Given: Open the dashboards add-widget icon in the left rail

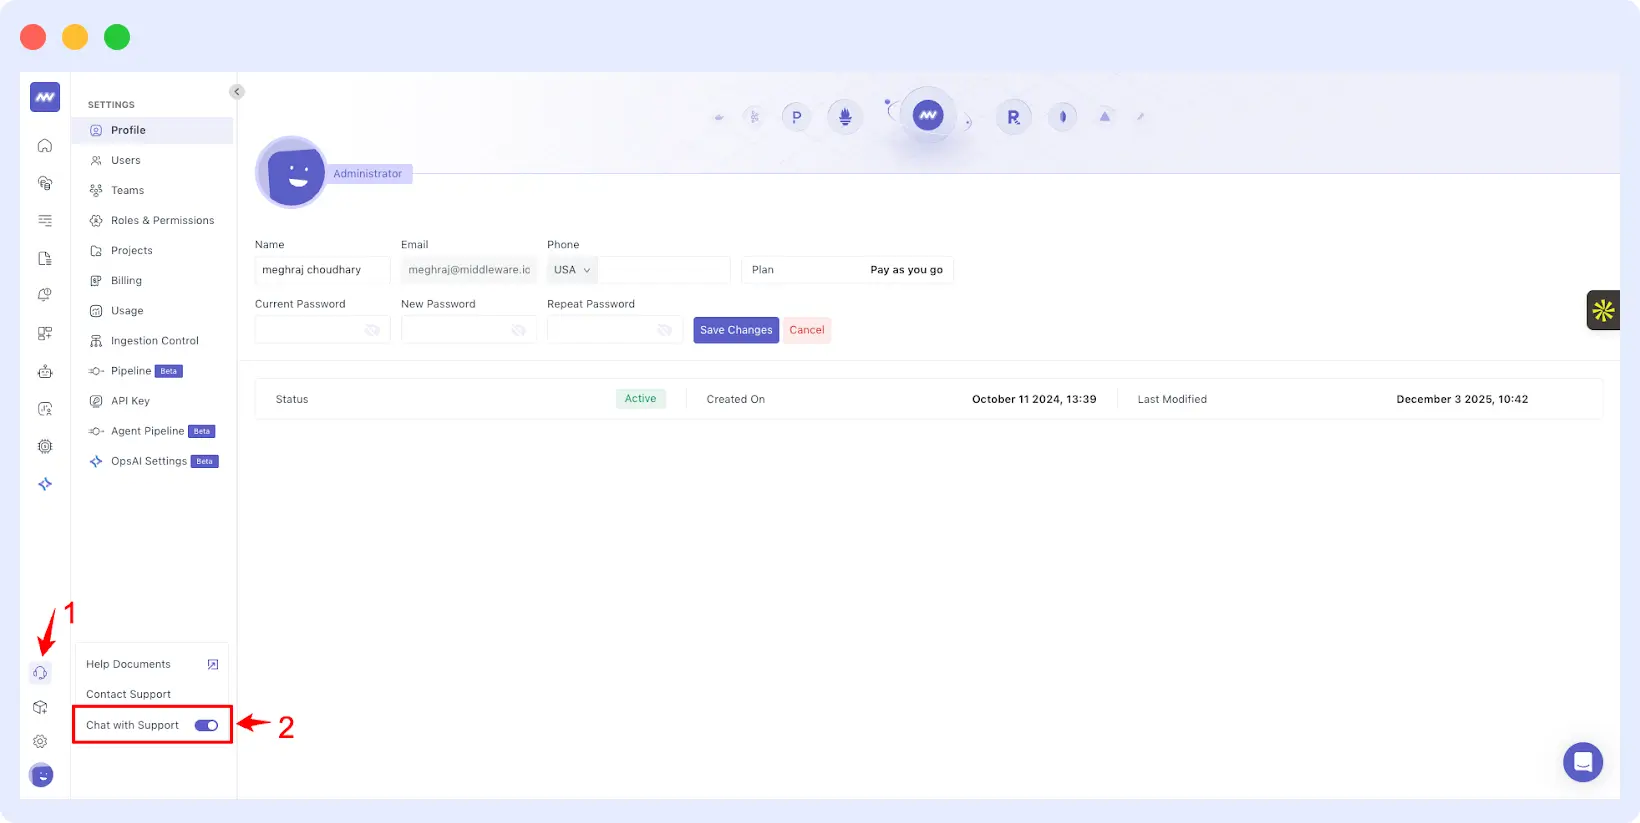Looking at the screenshot, I should tap(45, 333).
